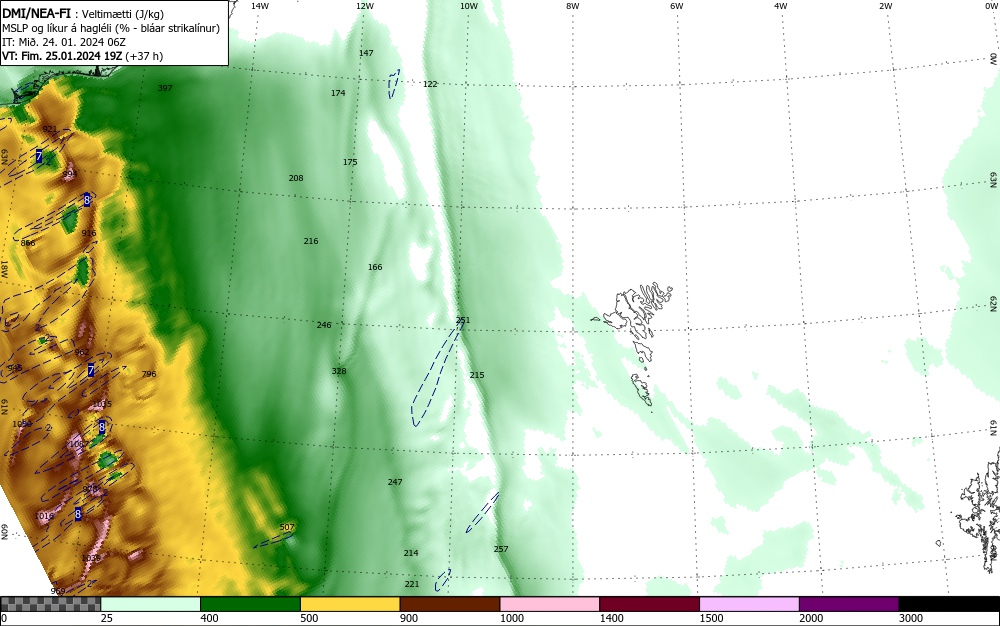
Task: Select the map value 216
Action: 311,241
